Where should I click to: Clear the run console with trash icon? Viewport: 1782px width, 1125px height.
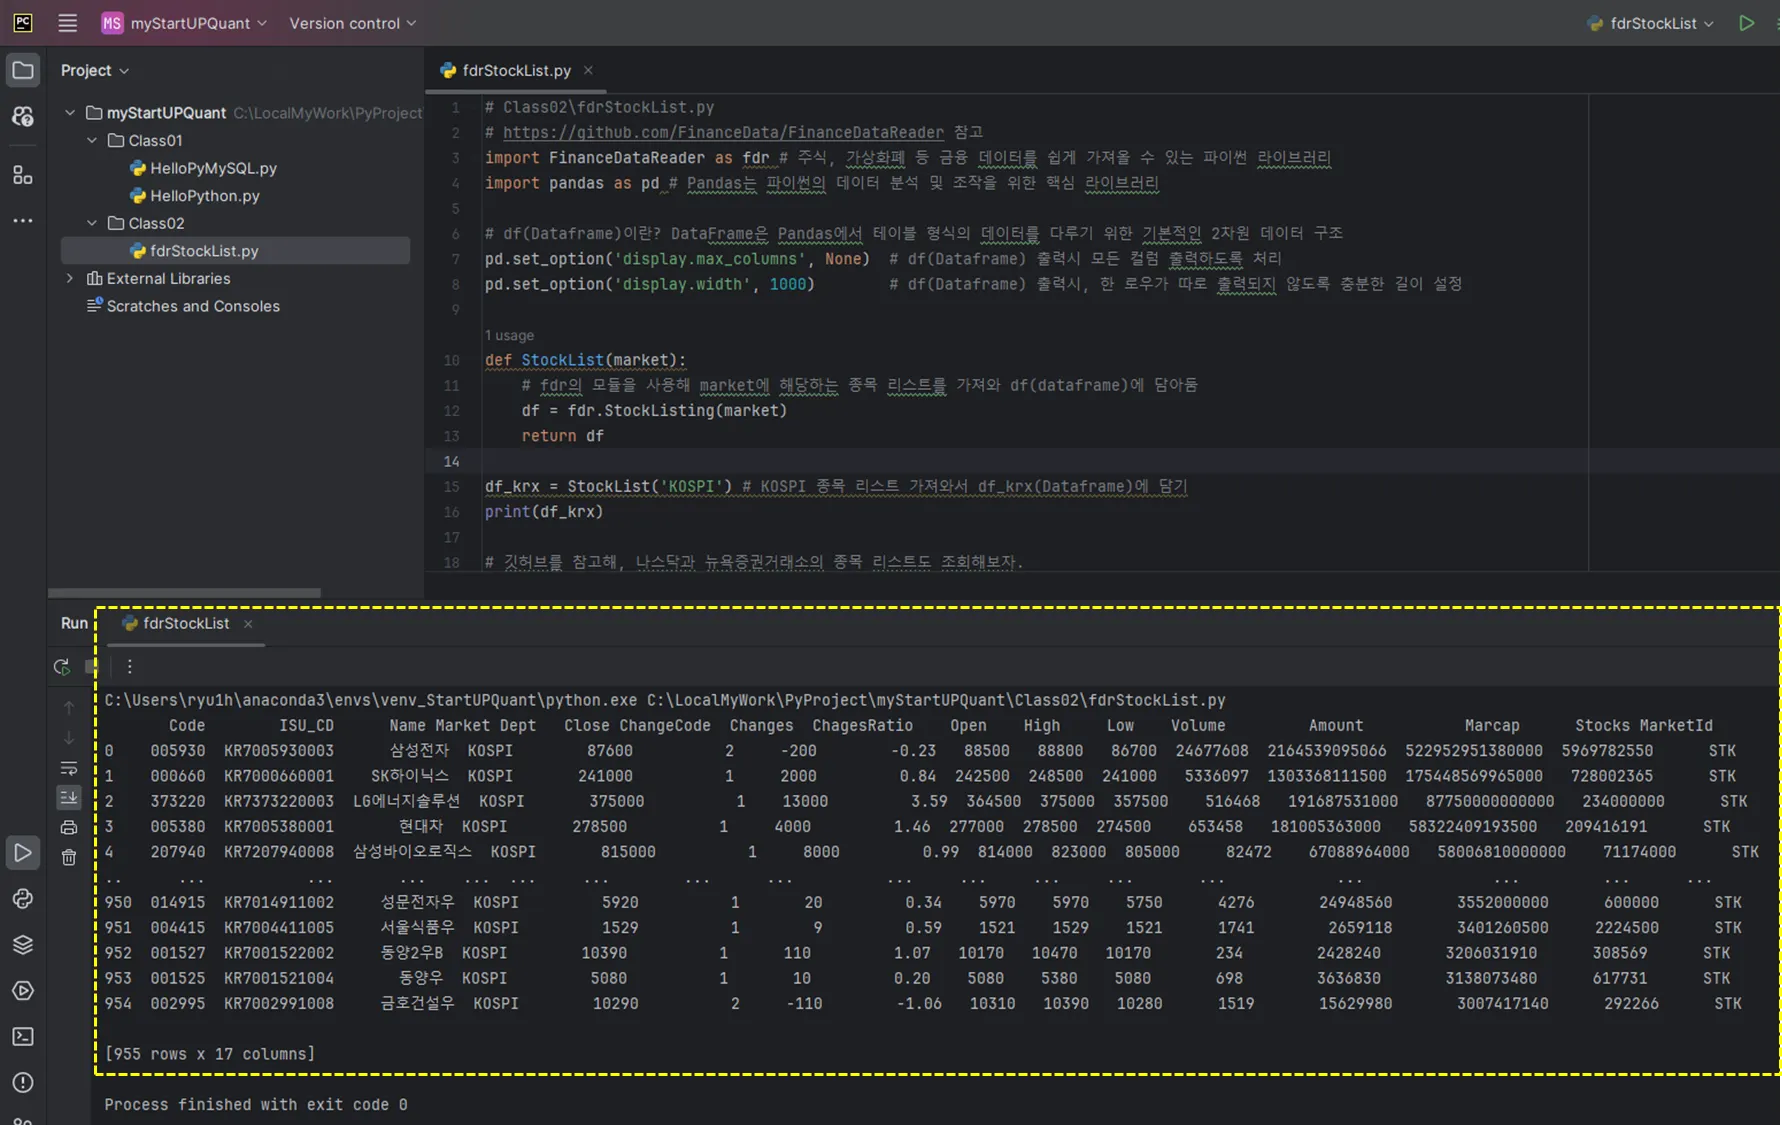click(69, 857)
